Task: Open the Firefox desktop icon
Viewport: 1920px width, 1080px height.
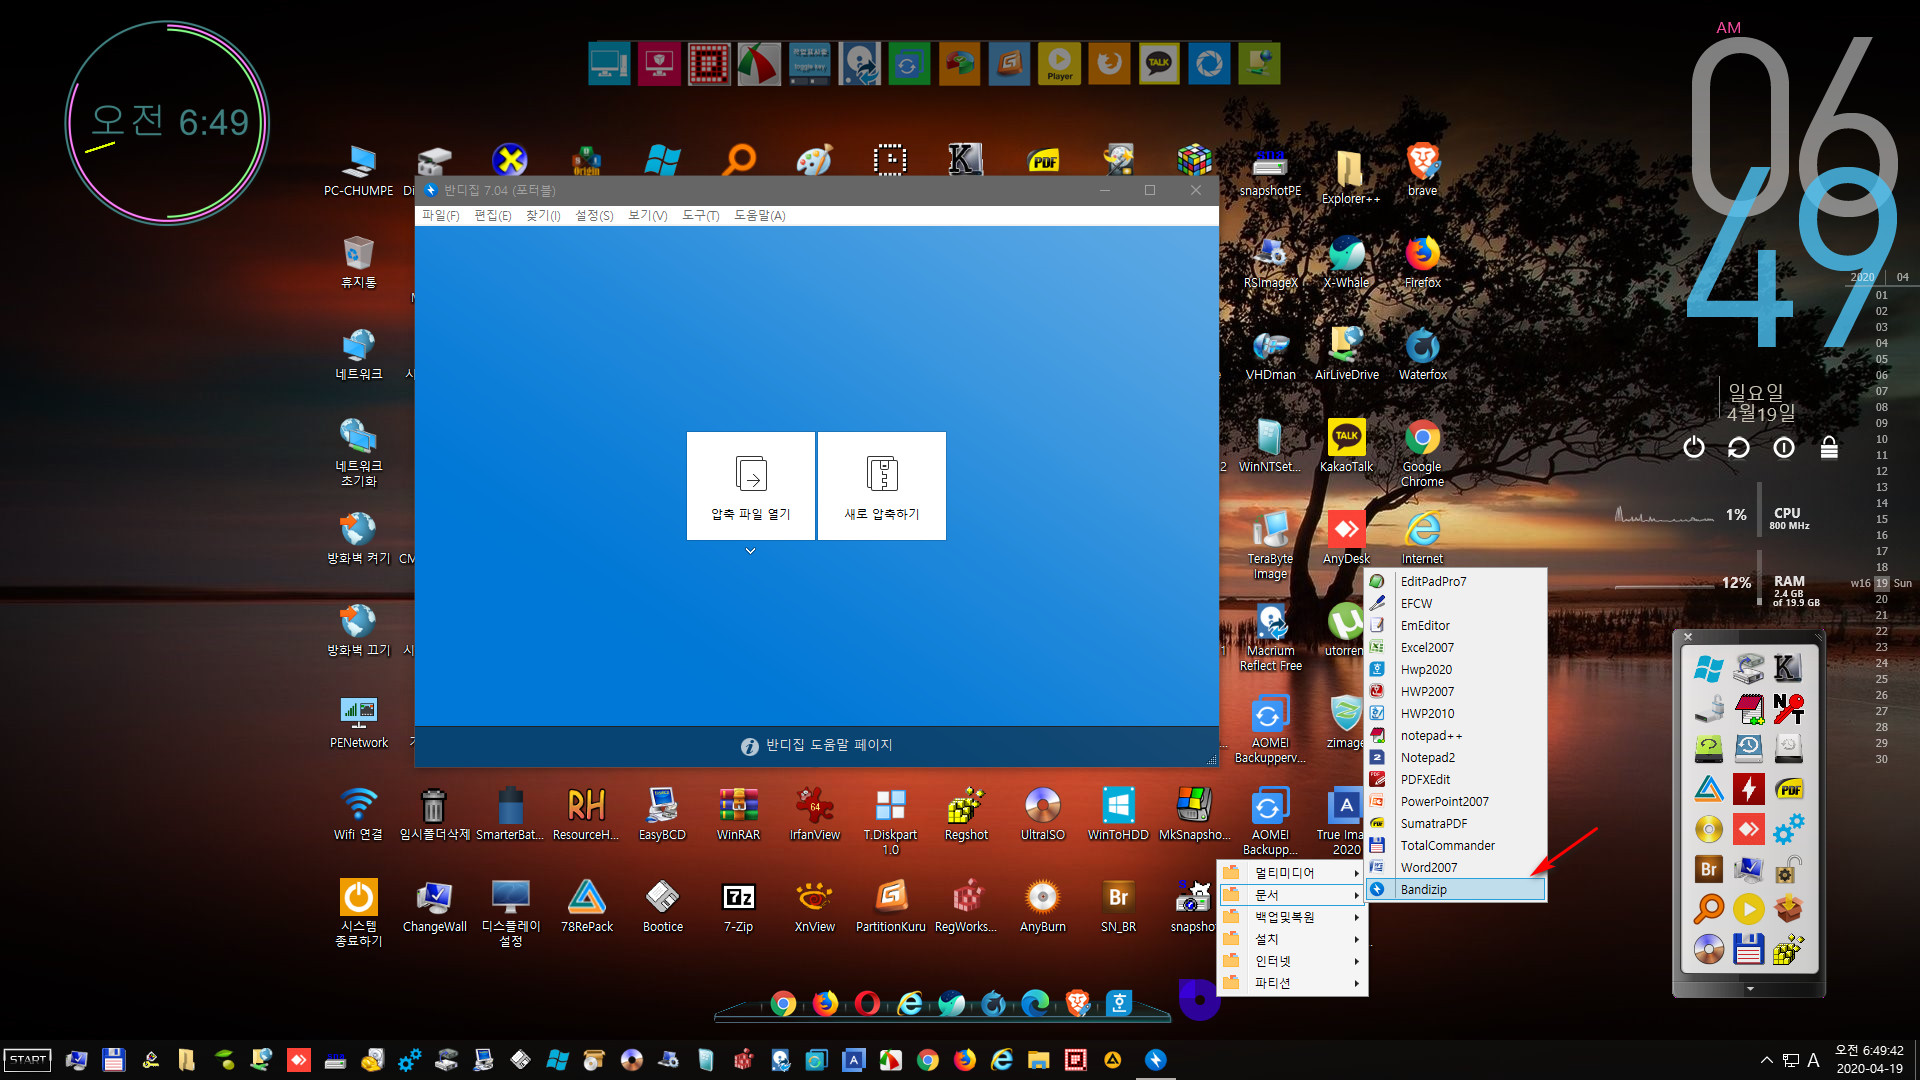Action: point(1422,262)
